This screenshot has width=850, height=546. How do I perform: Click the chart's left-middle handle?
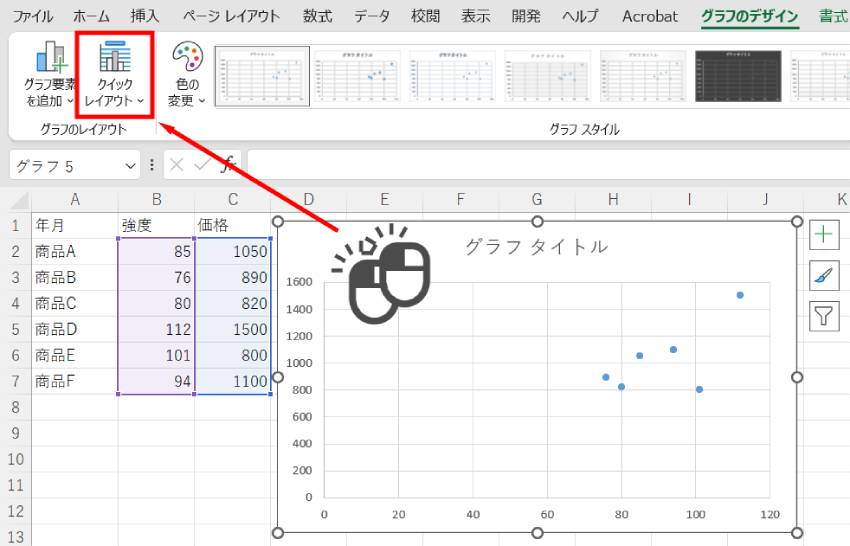click(278, 377)
